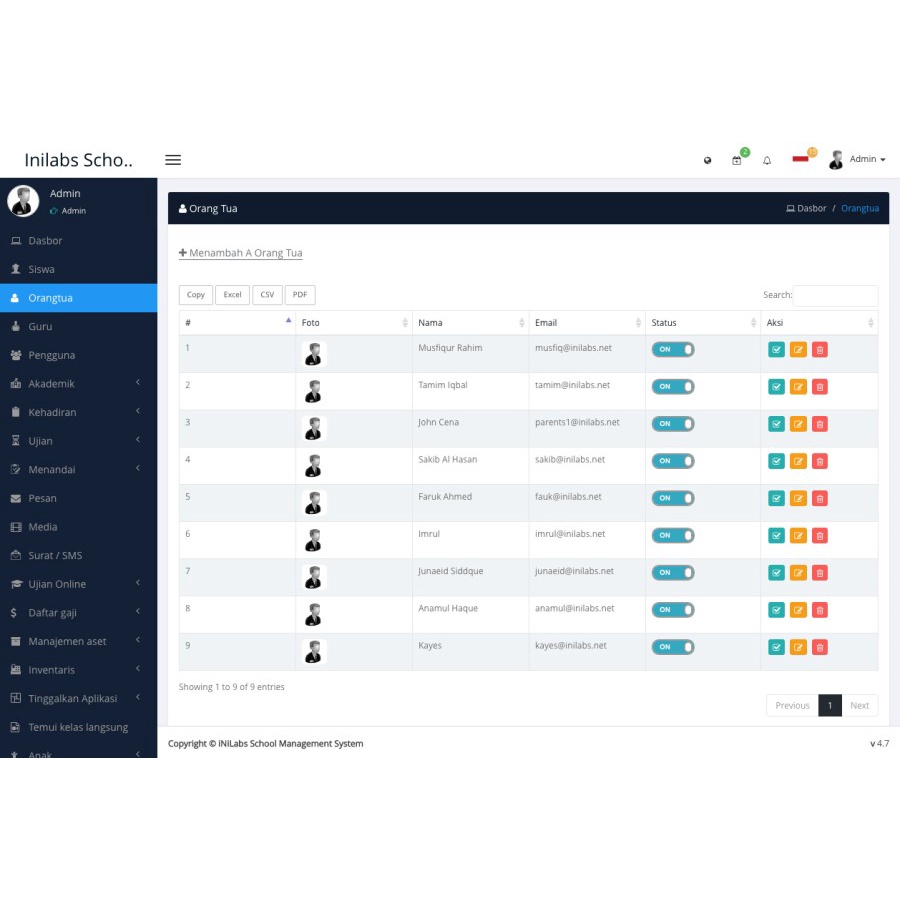Go to Siswa in the sidebar
This screenshot has height=900, width=900.
pos(41,269)
